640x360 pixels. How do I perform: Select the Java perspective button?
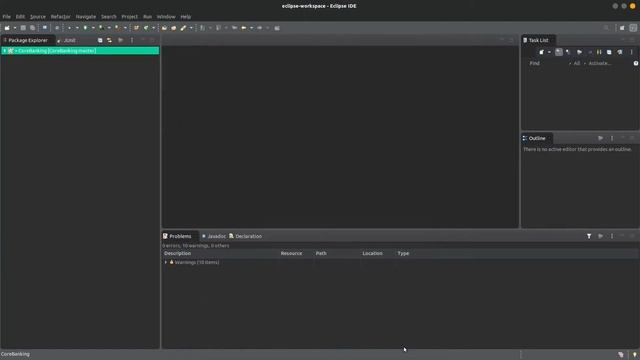(633, 28)
